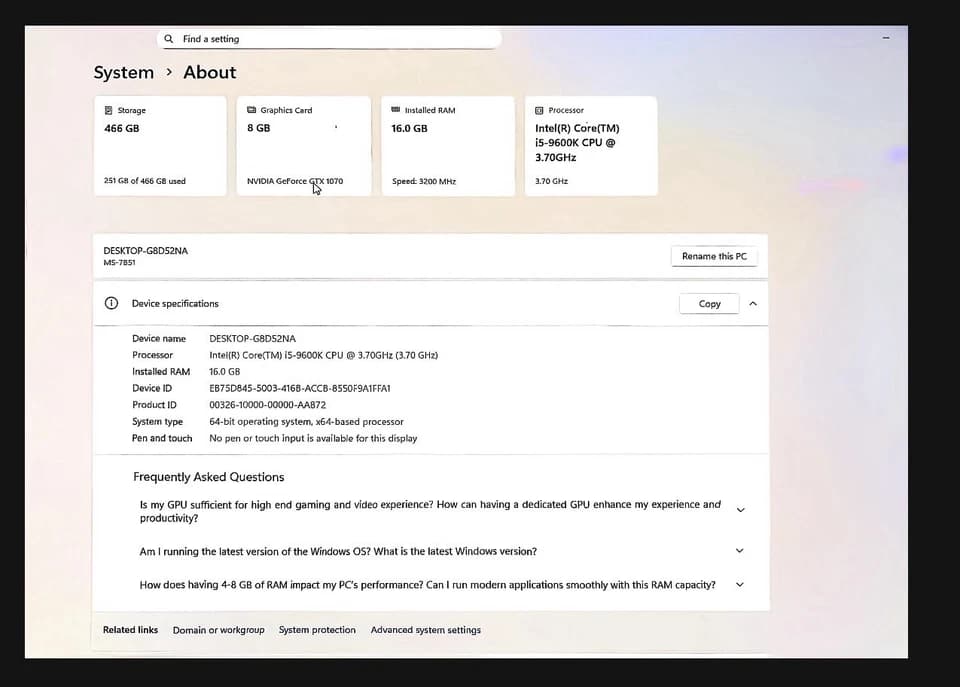This screenshot has height=687, width=960.
Task: Expand the latest Windows version FAQ
Action: (740, 550)
